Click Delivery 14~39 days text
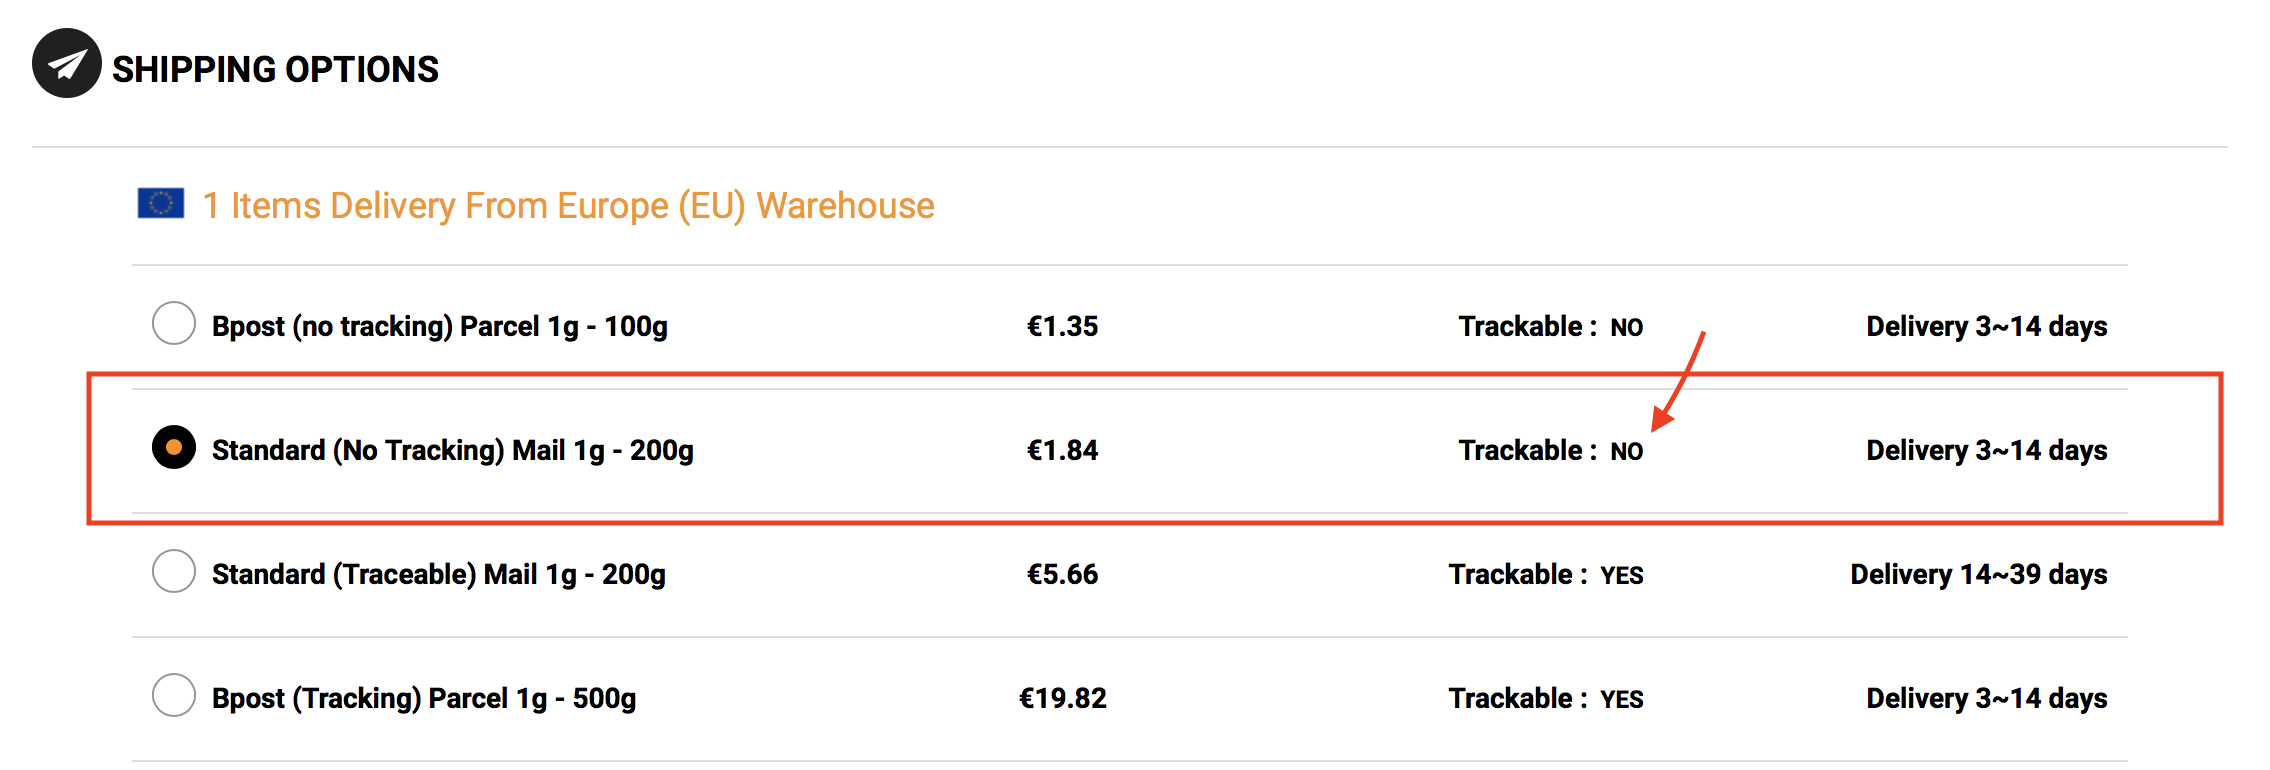Viewport: 2270px width, 770px height. [1979, 575]
